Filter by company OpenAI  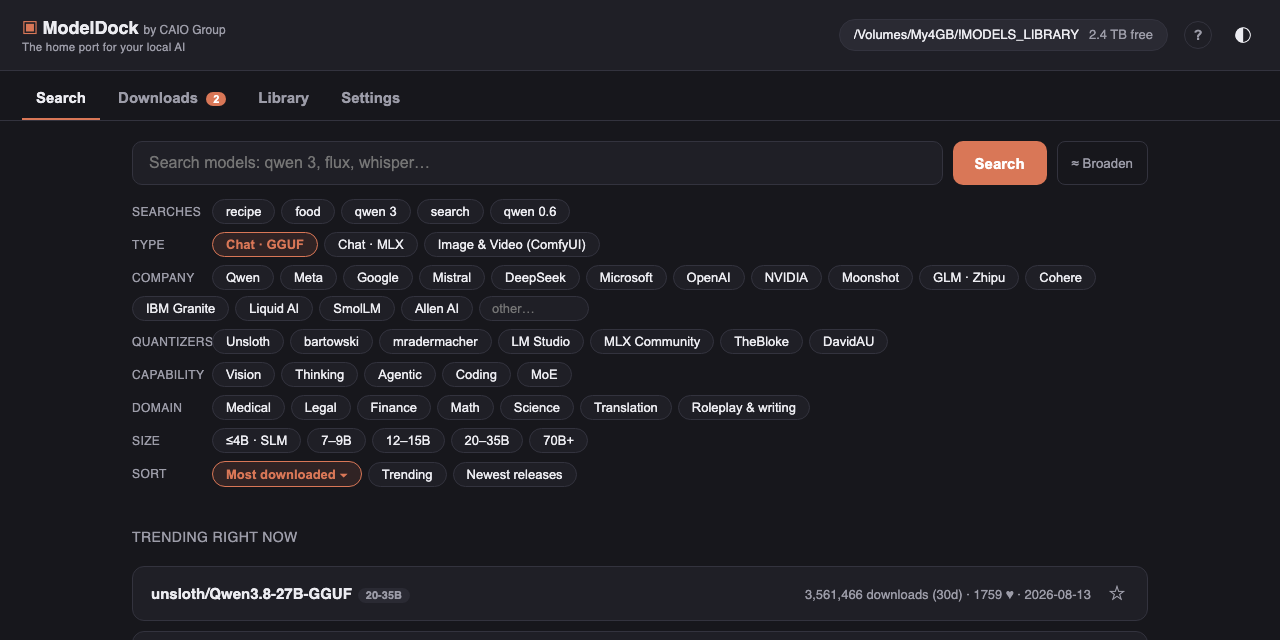pyautogui.click(x=708, y=277)
